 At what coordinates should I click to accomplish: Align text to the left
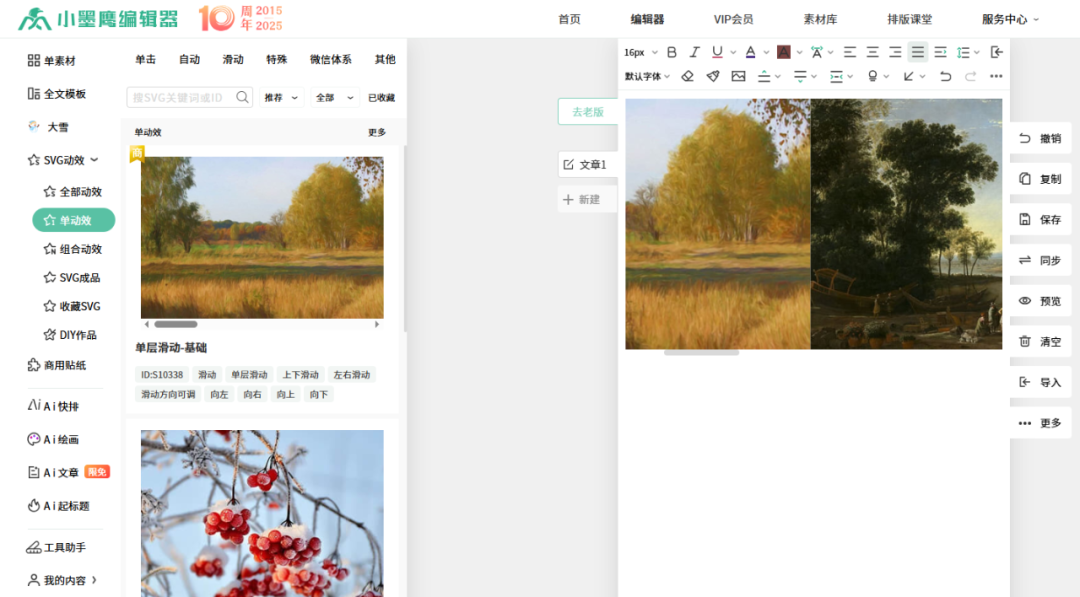(x=850, y=52)
